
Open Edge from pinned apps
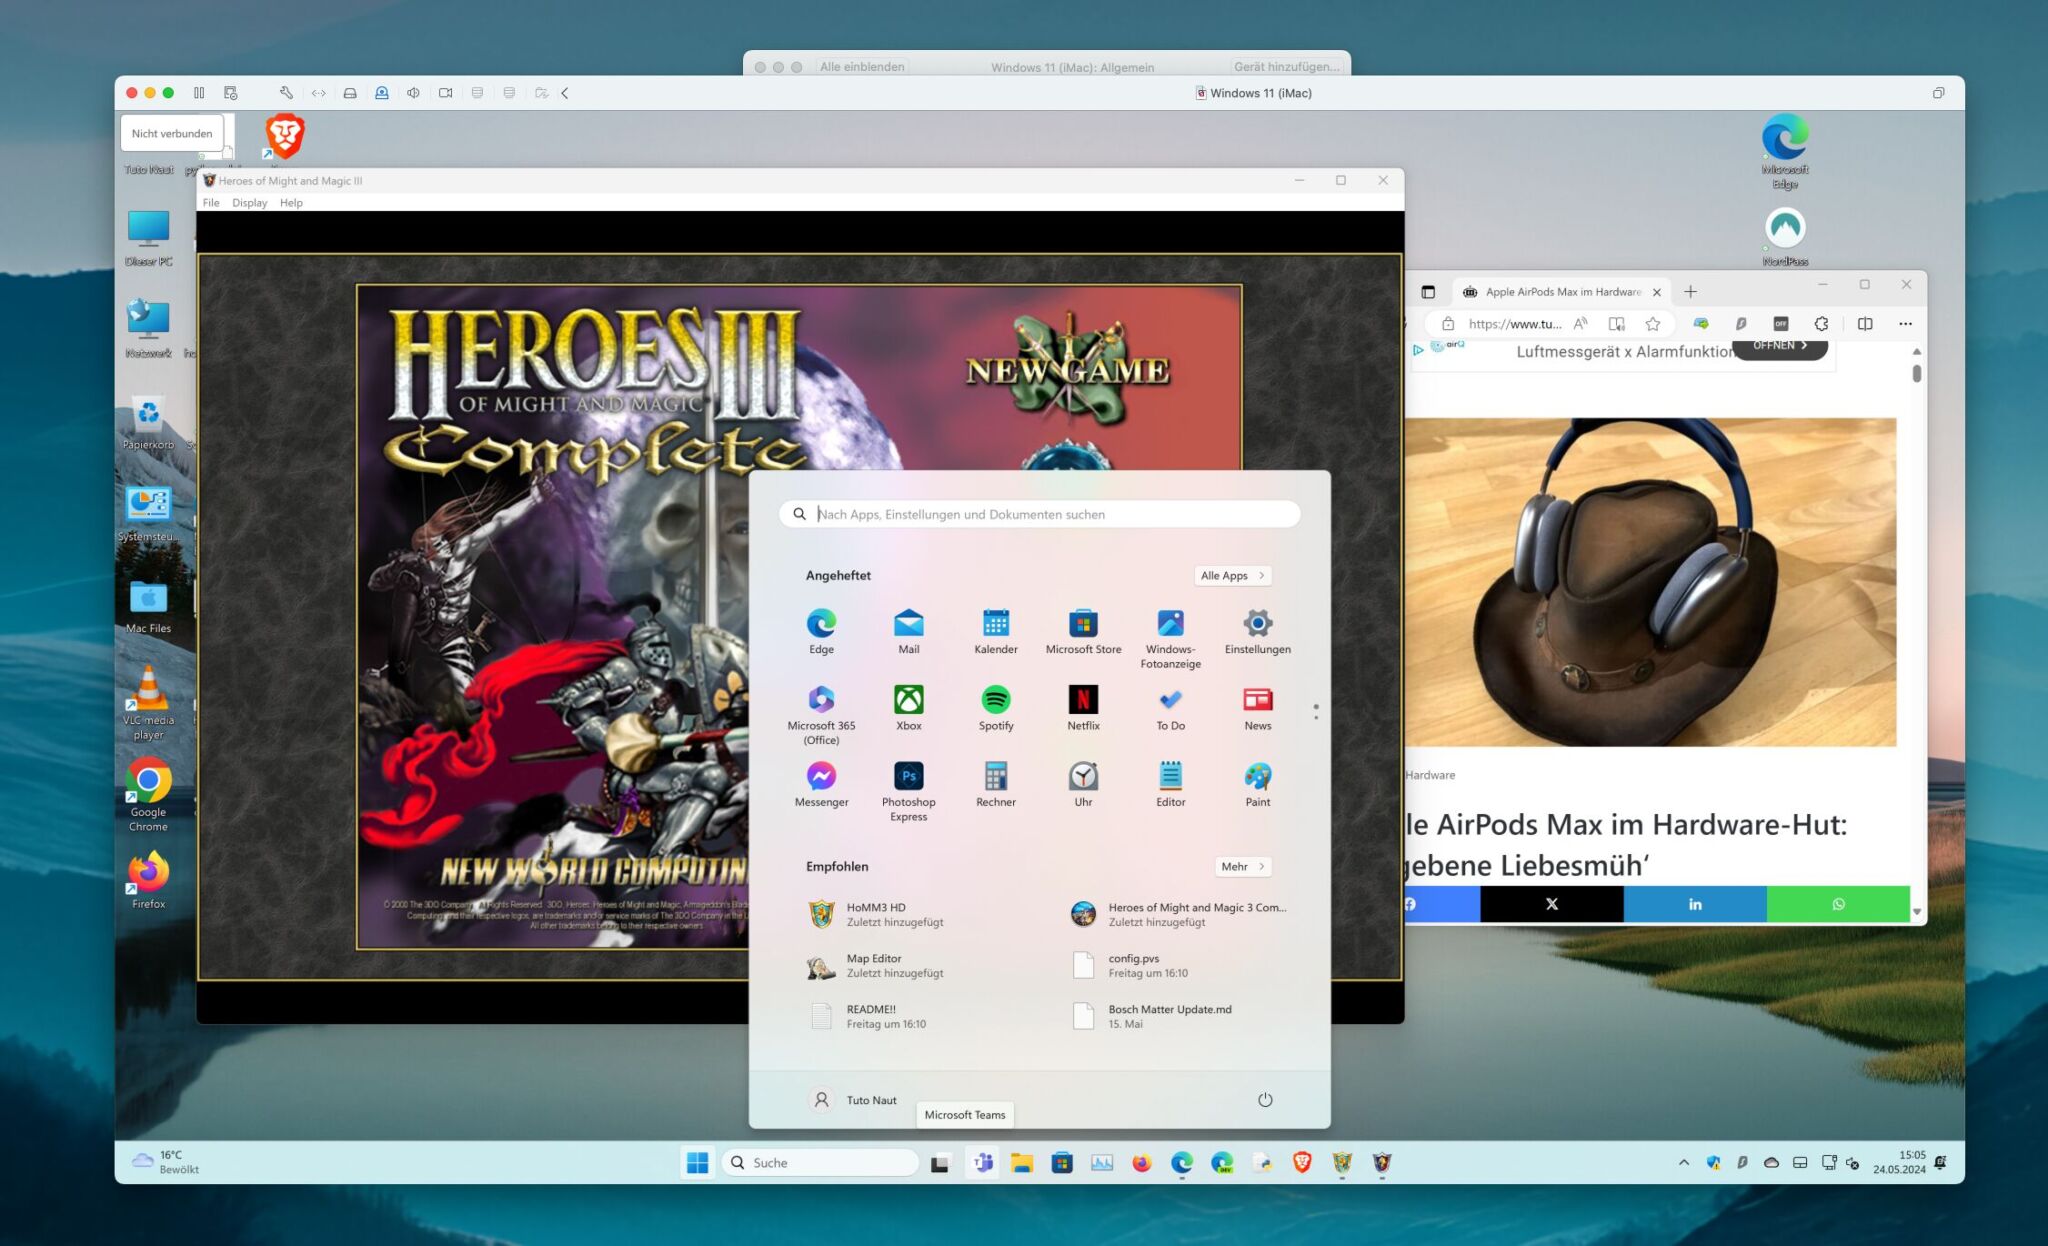tap(821, 631)
